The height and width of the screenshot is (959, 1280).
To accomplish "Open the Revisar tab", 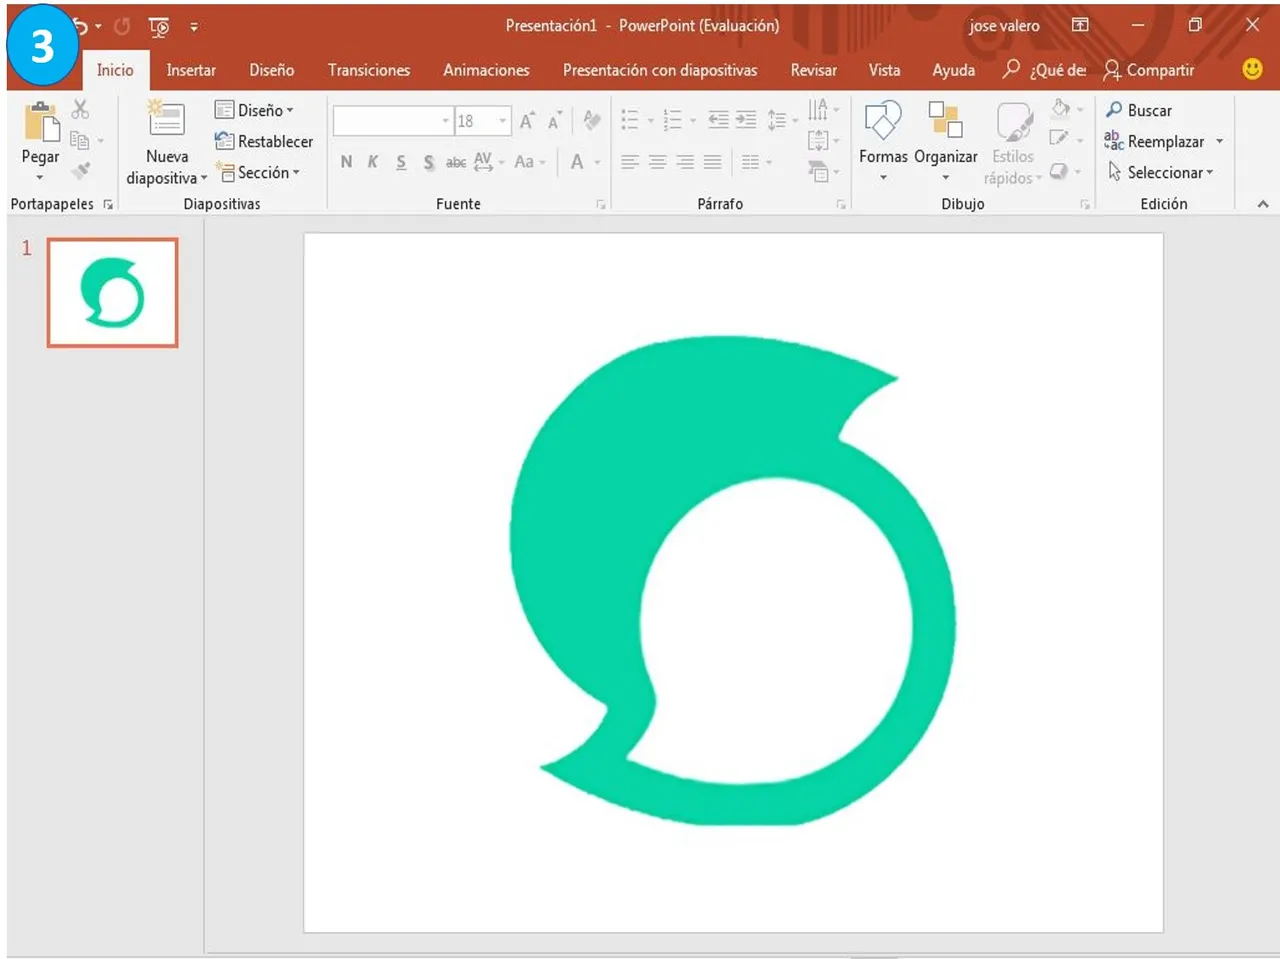I will coord(814,70).
